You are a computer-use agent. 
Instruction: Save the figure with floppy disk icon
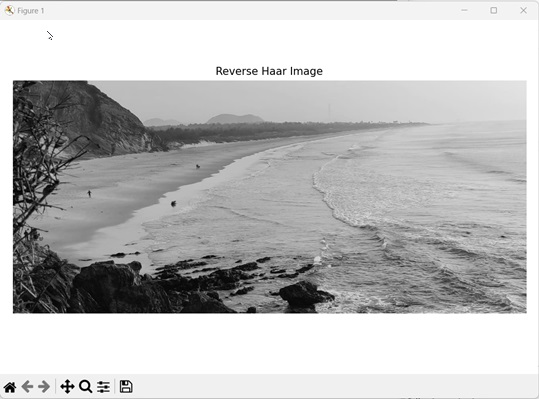tap(126, 387)
